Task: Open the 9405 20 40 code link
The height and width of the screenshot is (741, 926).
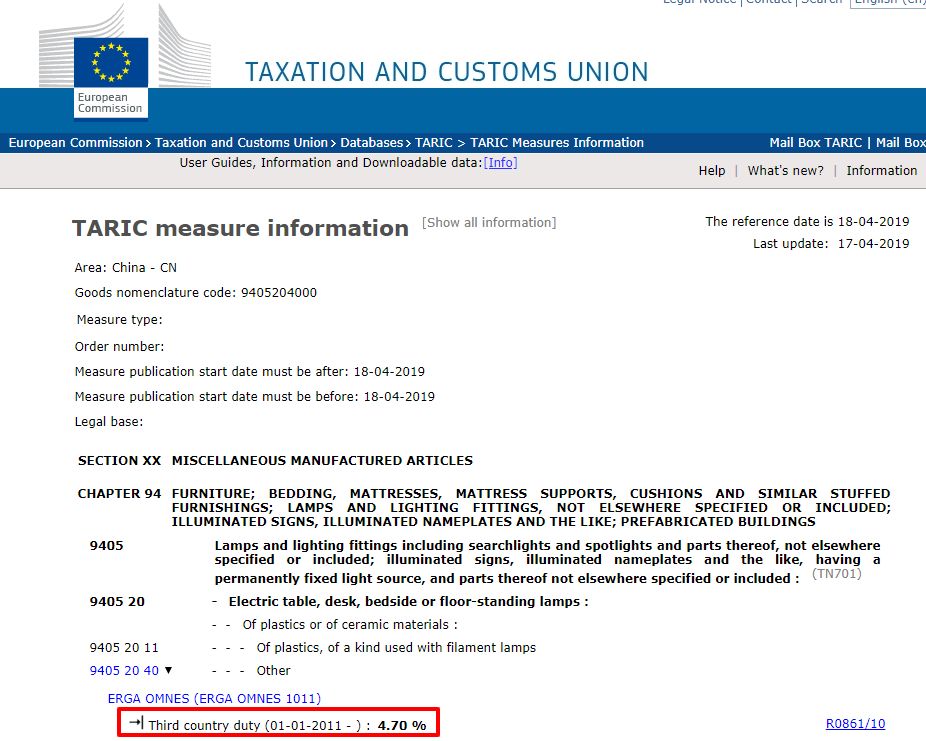Action: pyautogui.click(x=124, y=671)
